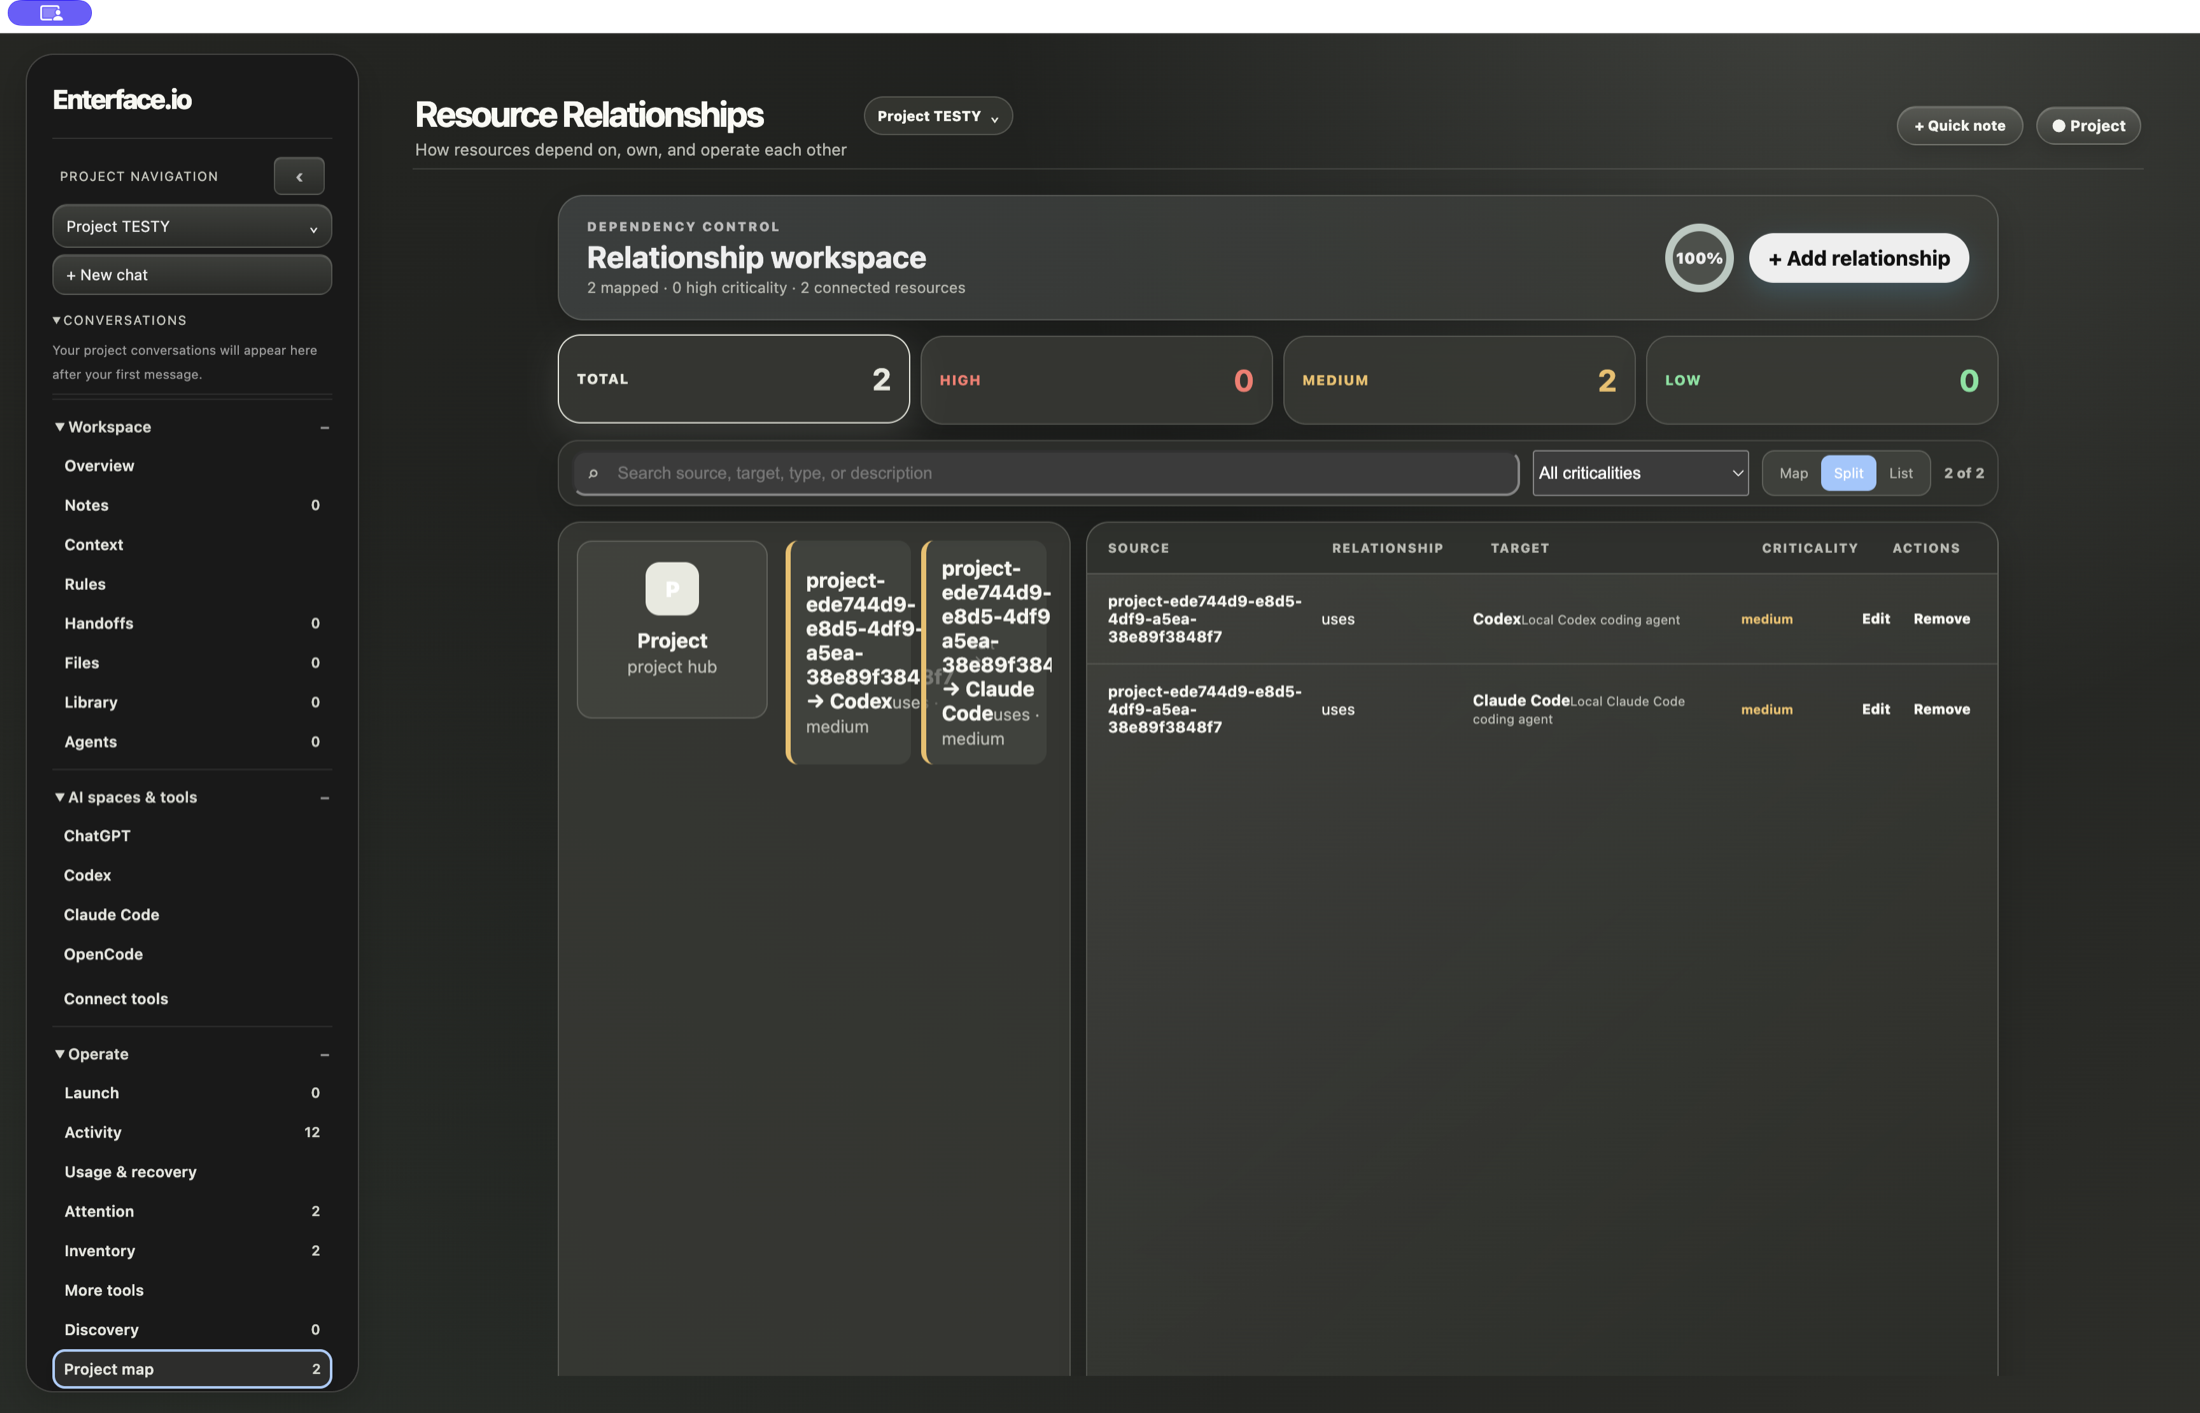Switch to Split view

[x=1848, y=473]
